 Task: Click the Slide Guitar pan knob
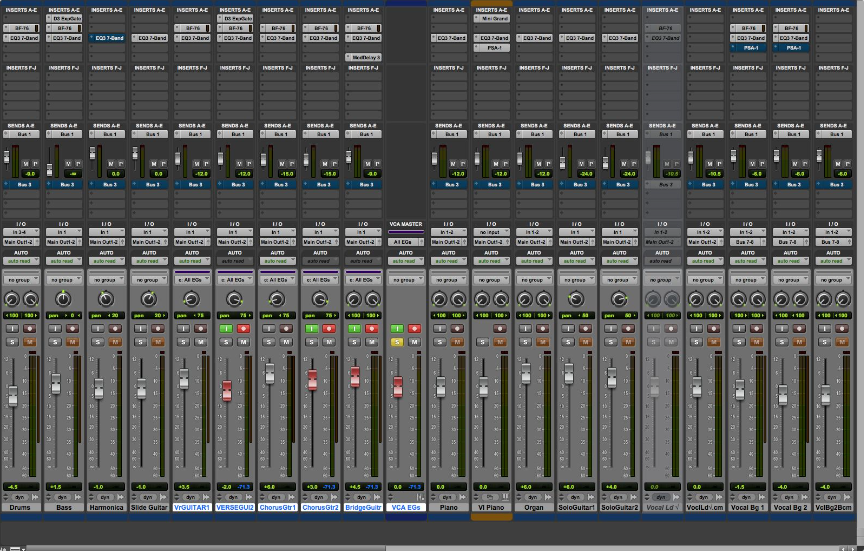tap(149, 299)
